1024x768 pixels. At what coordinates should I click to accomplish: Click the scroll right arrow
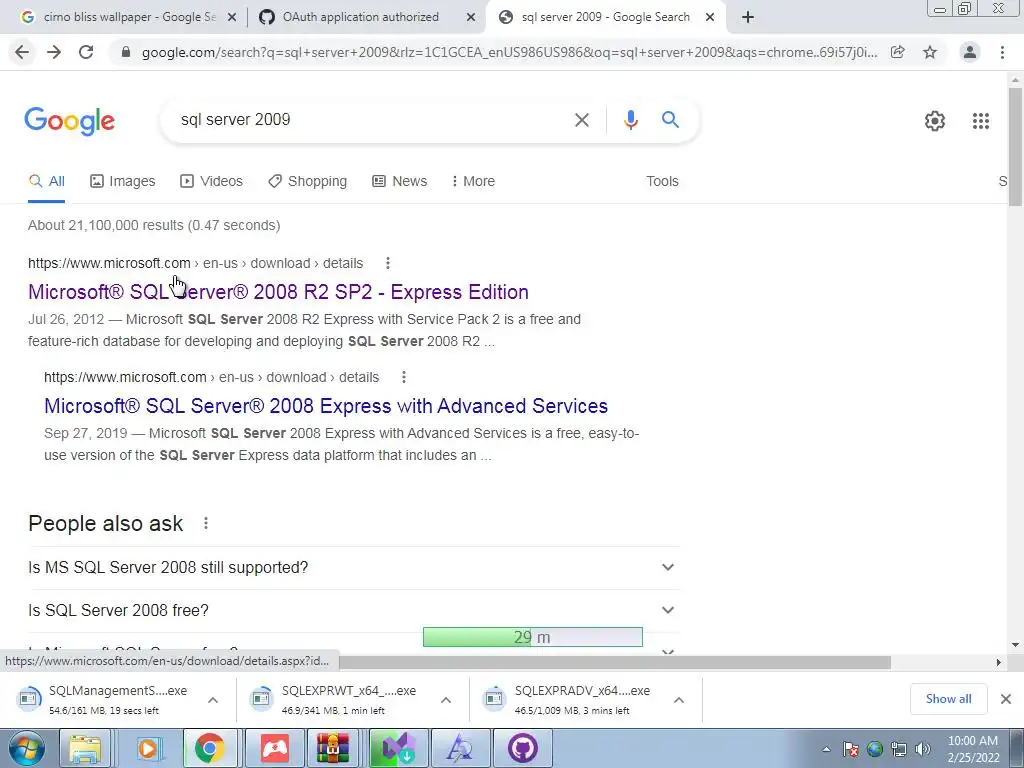998,662
